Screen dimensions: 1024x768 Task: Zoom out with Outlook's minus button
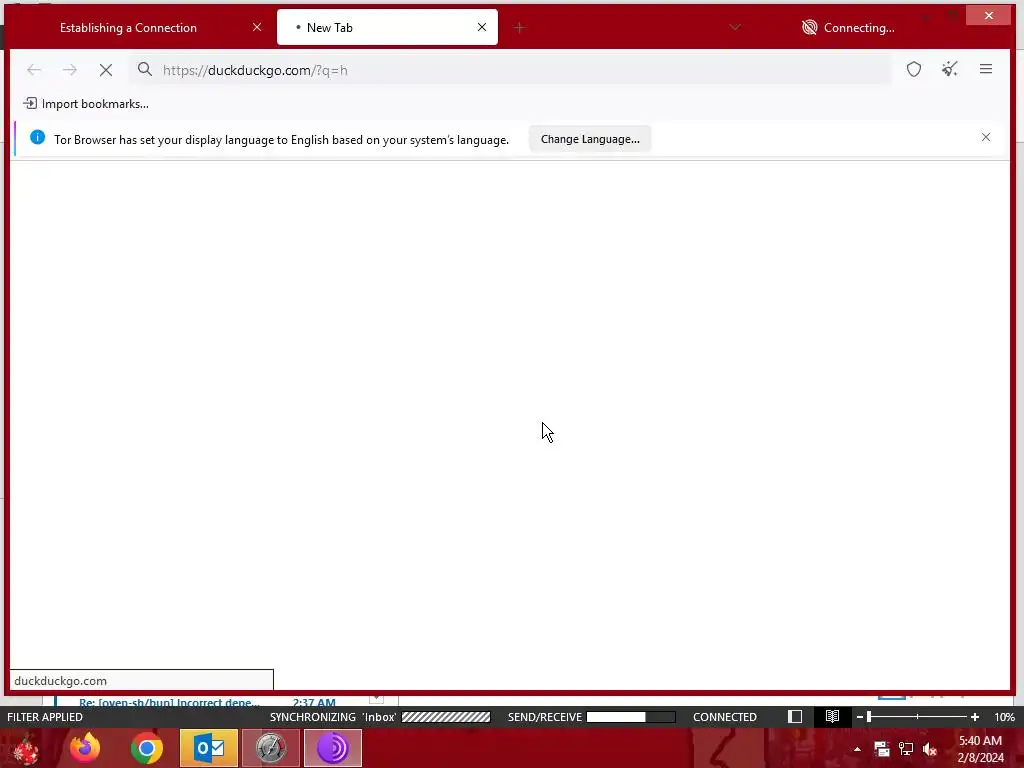pyautogui.click(x=859, y=717)
